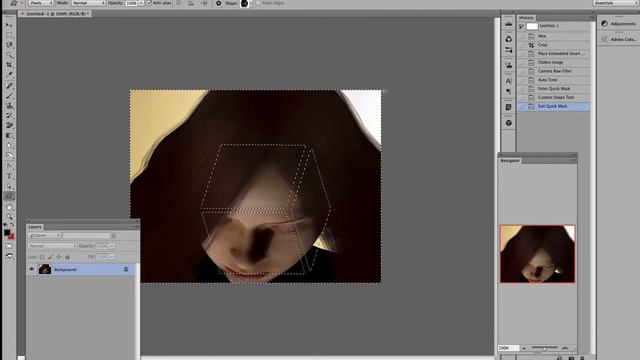Select the Camera Raw Filter history state
Screen dimensions: 640x360
[554, 71]
